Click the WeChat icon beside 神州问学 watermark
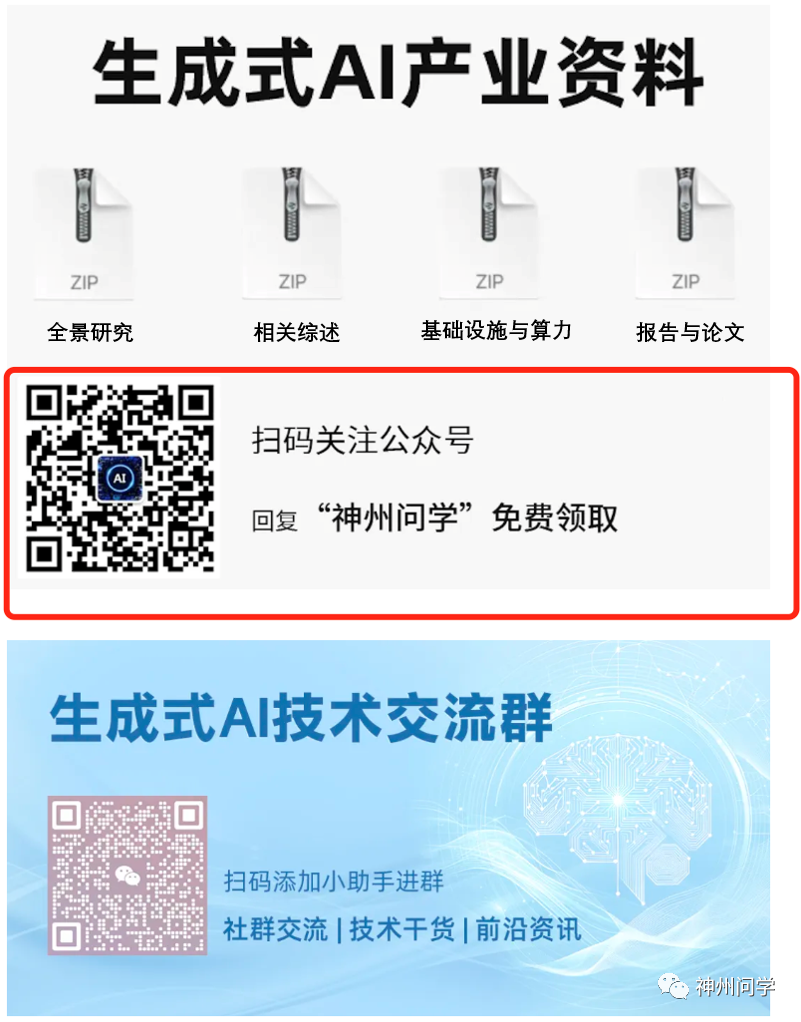The width and height of the screenshot is (801, 1022). click(673, 987)
